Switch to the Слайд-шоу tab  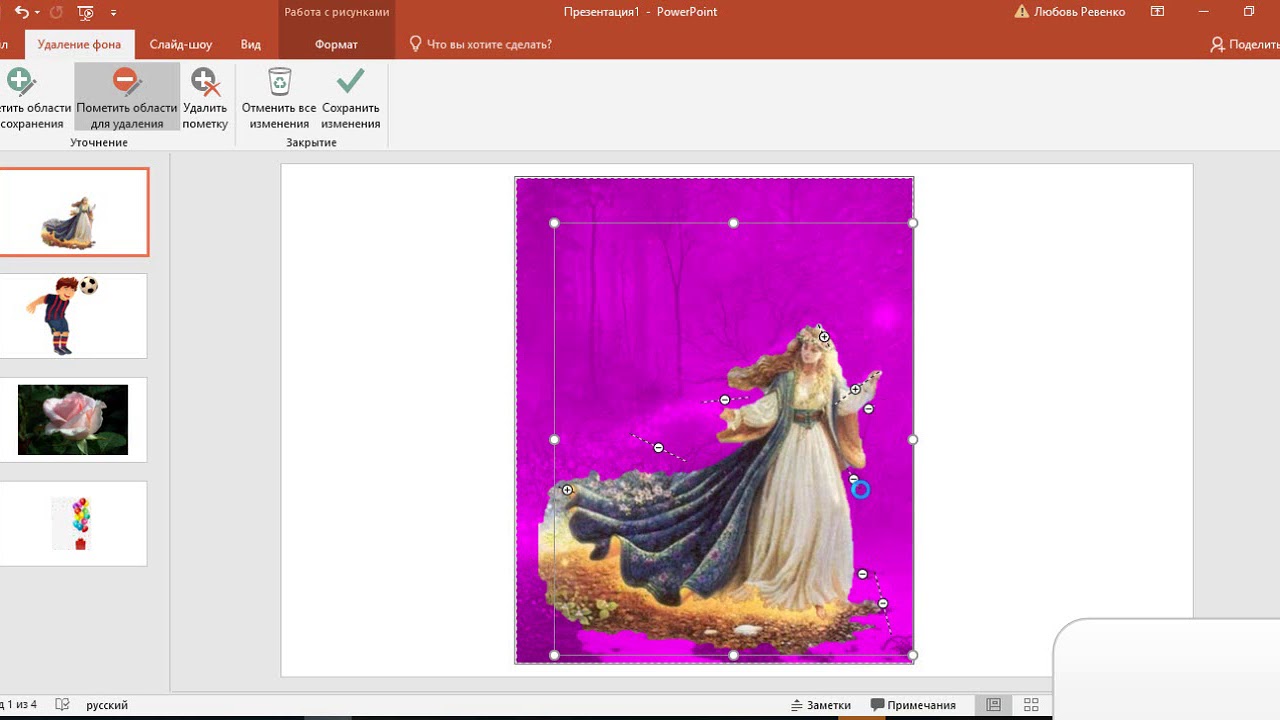(181, 44)
